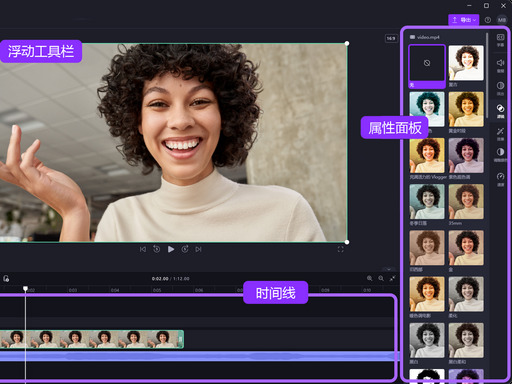Screen dimensions: 512x384
Task: Jump forward five seconds in the preview
Action: coord(185,249)
